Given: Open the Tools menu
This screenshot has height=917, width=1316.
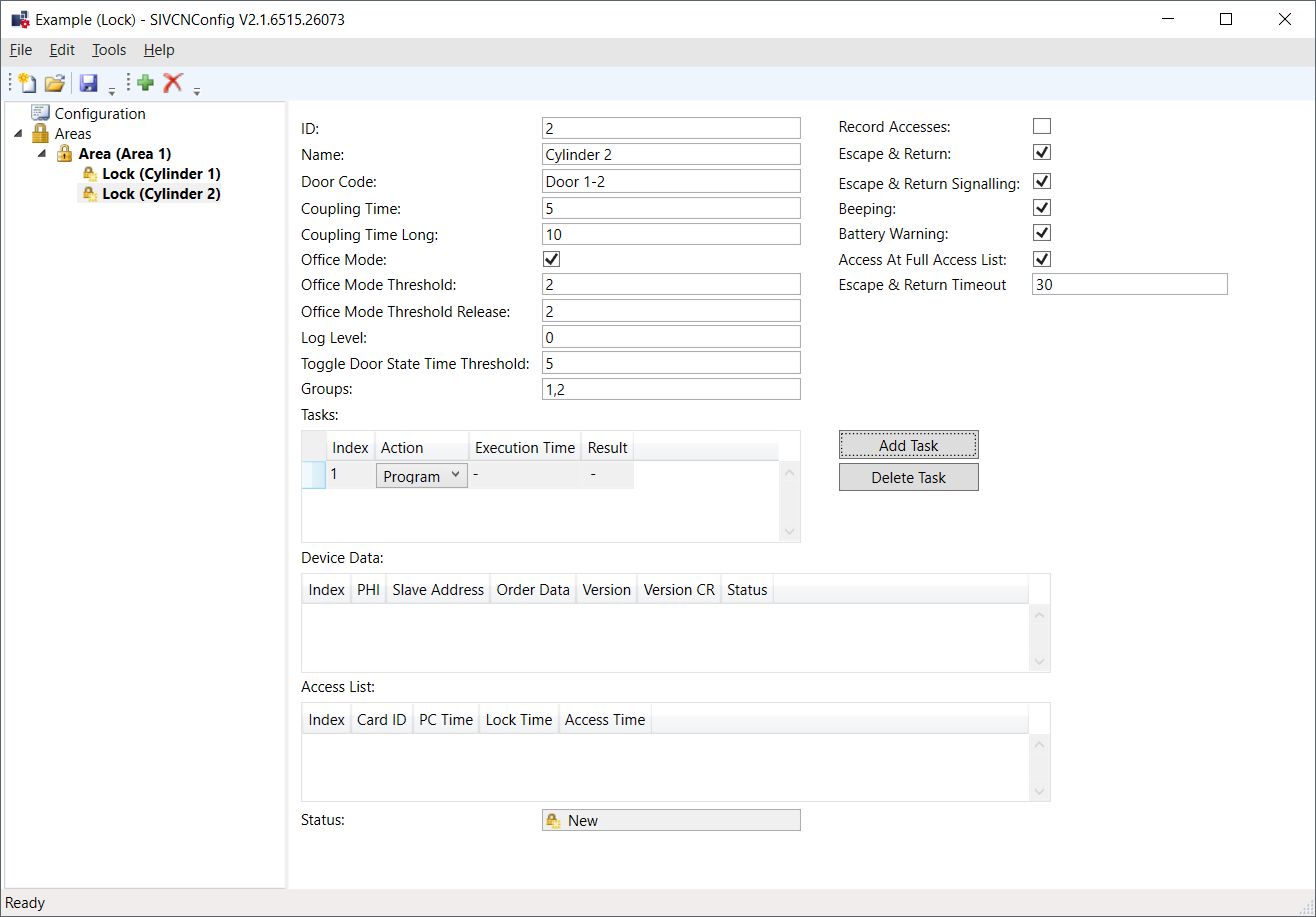Looking at the screenshot, I should tap(109, 50).
